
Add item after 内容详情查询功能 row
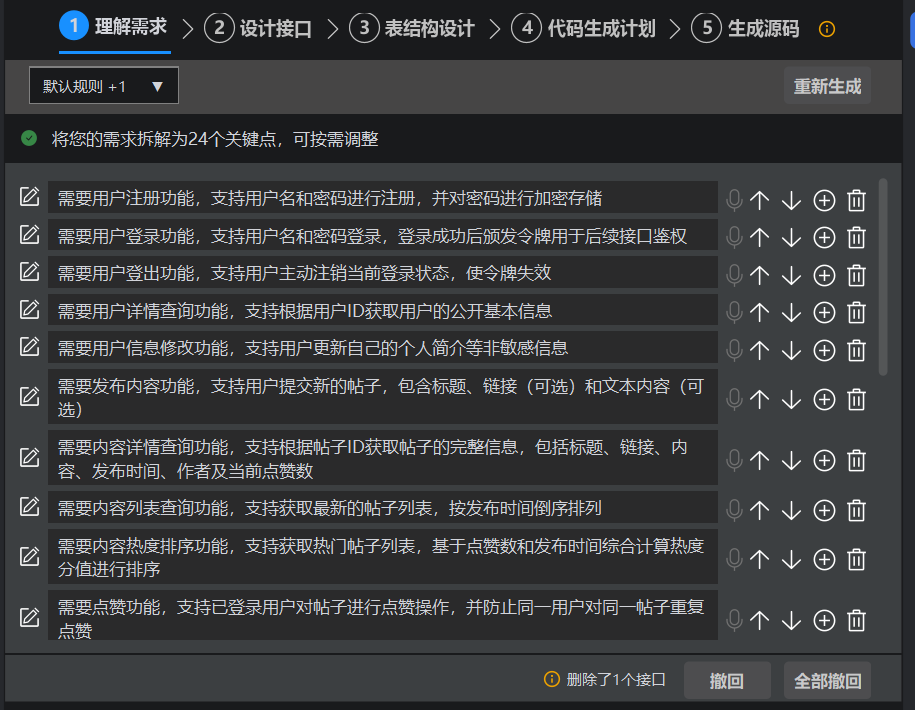click(x=824, y=460)
